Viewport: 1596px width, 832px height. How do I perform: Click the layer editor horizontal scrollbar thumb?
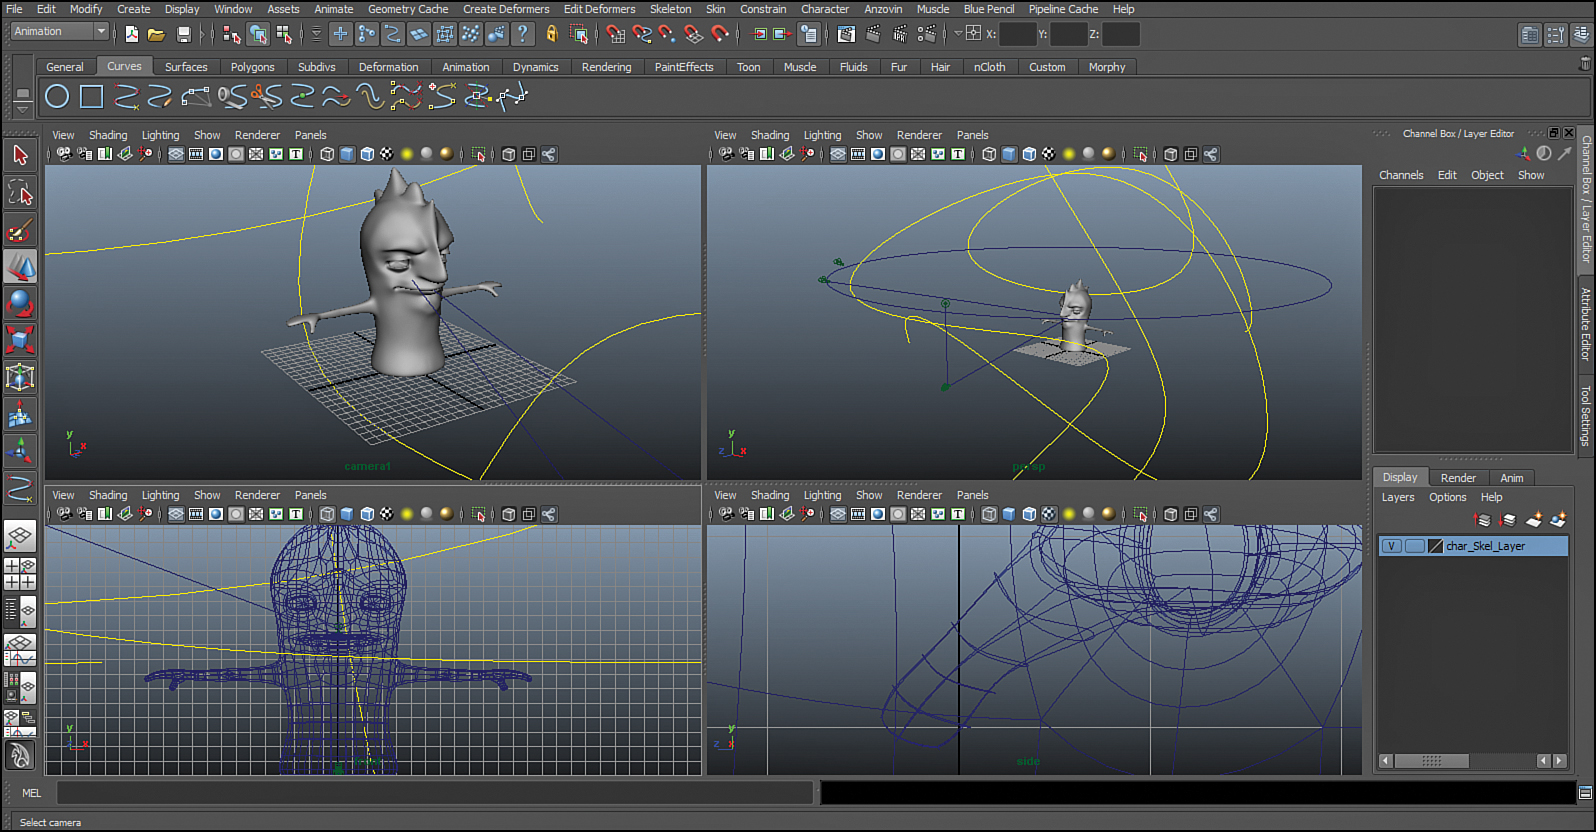1432,761
